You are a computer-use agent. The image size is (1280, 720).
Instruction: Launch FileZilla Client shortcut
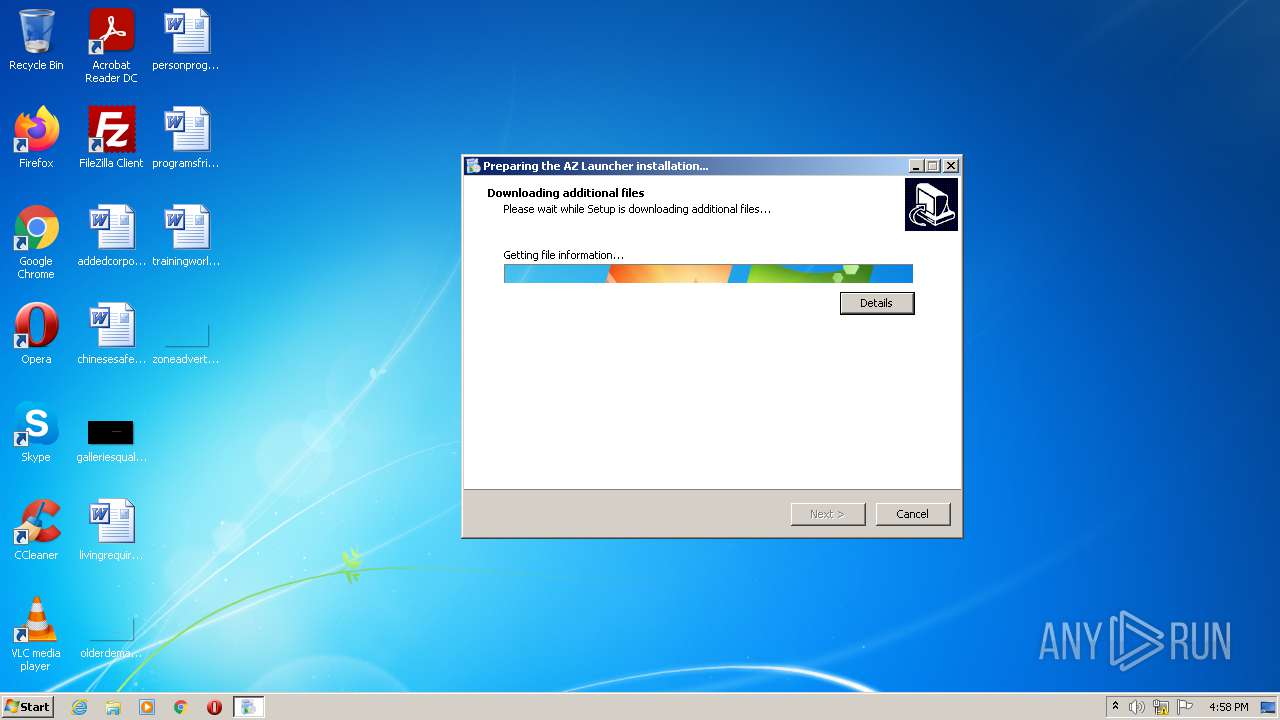click(111, 138)
